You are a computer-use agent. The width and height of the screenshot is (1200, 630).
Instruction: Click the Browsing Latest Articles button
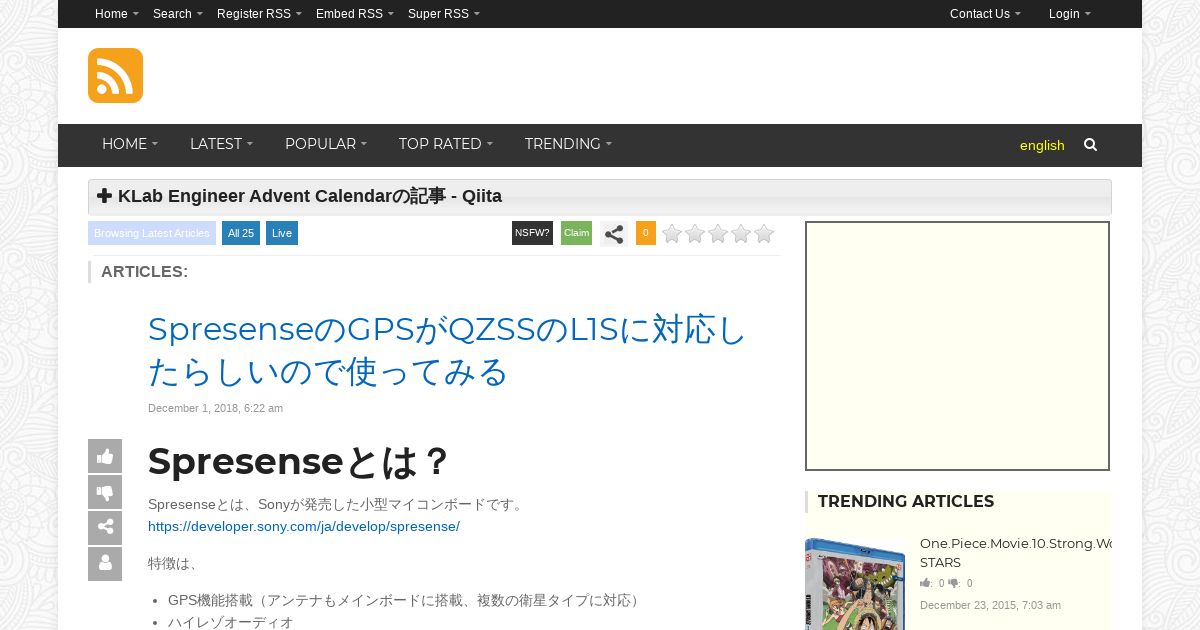(x=152, y=233)
